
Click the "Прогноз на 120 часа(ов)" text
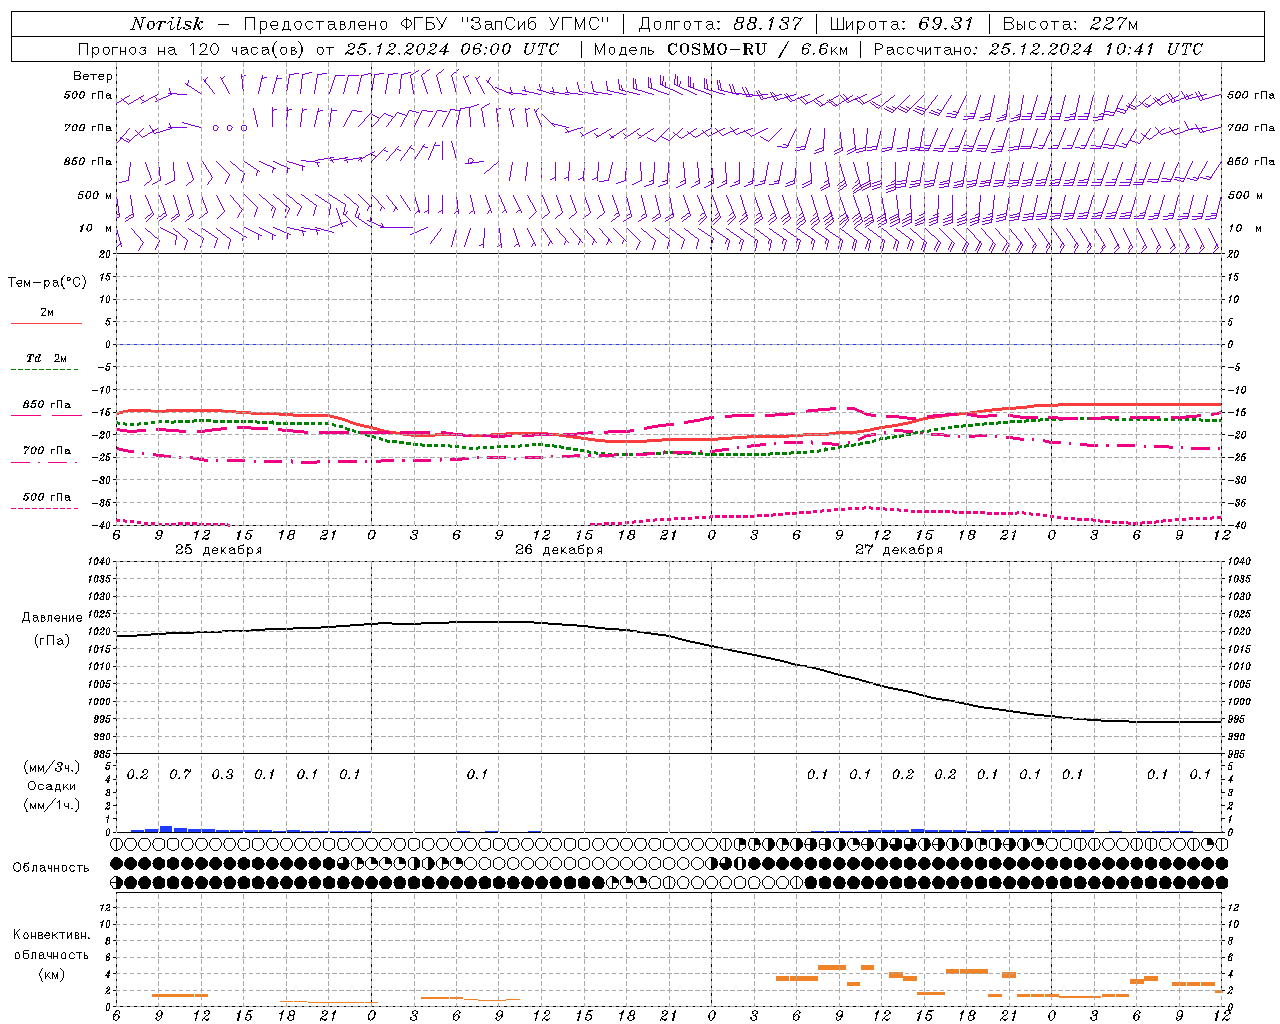[192, 49]
